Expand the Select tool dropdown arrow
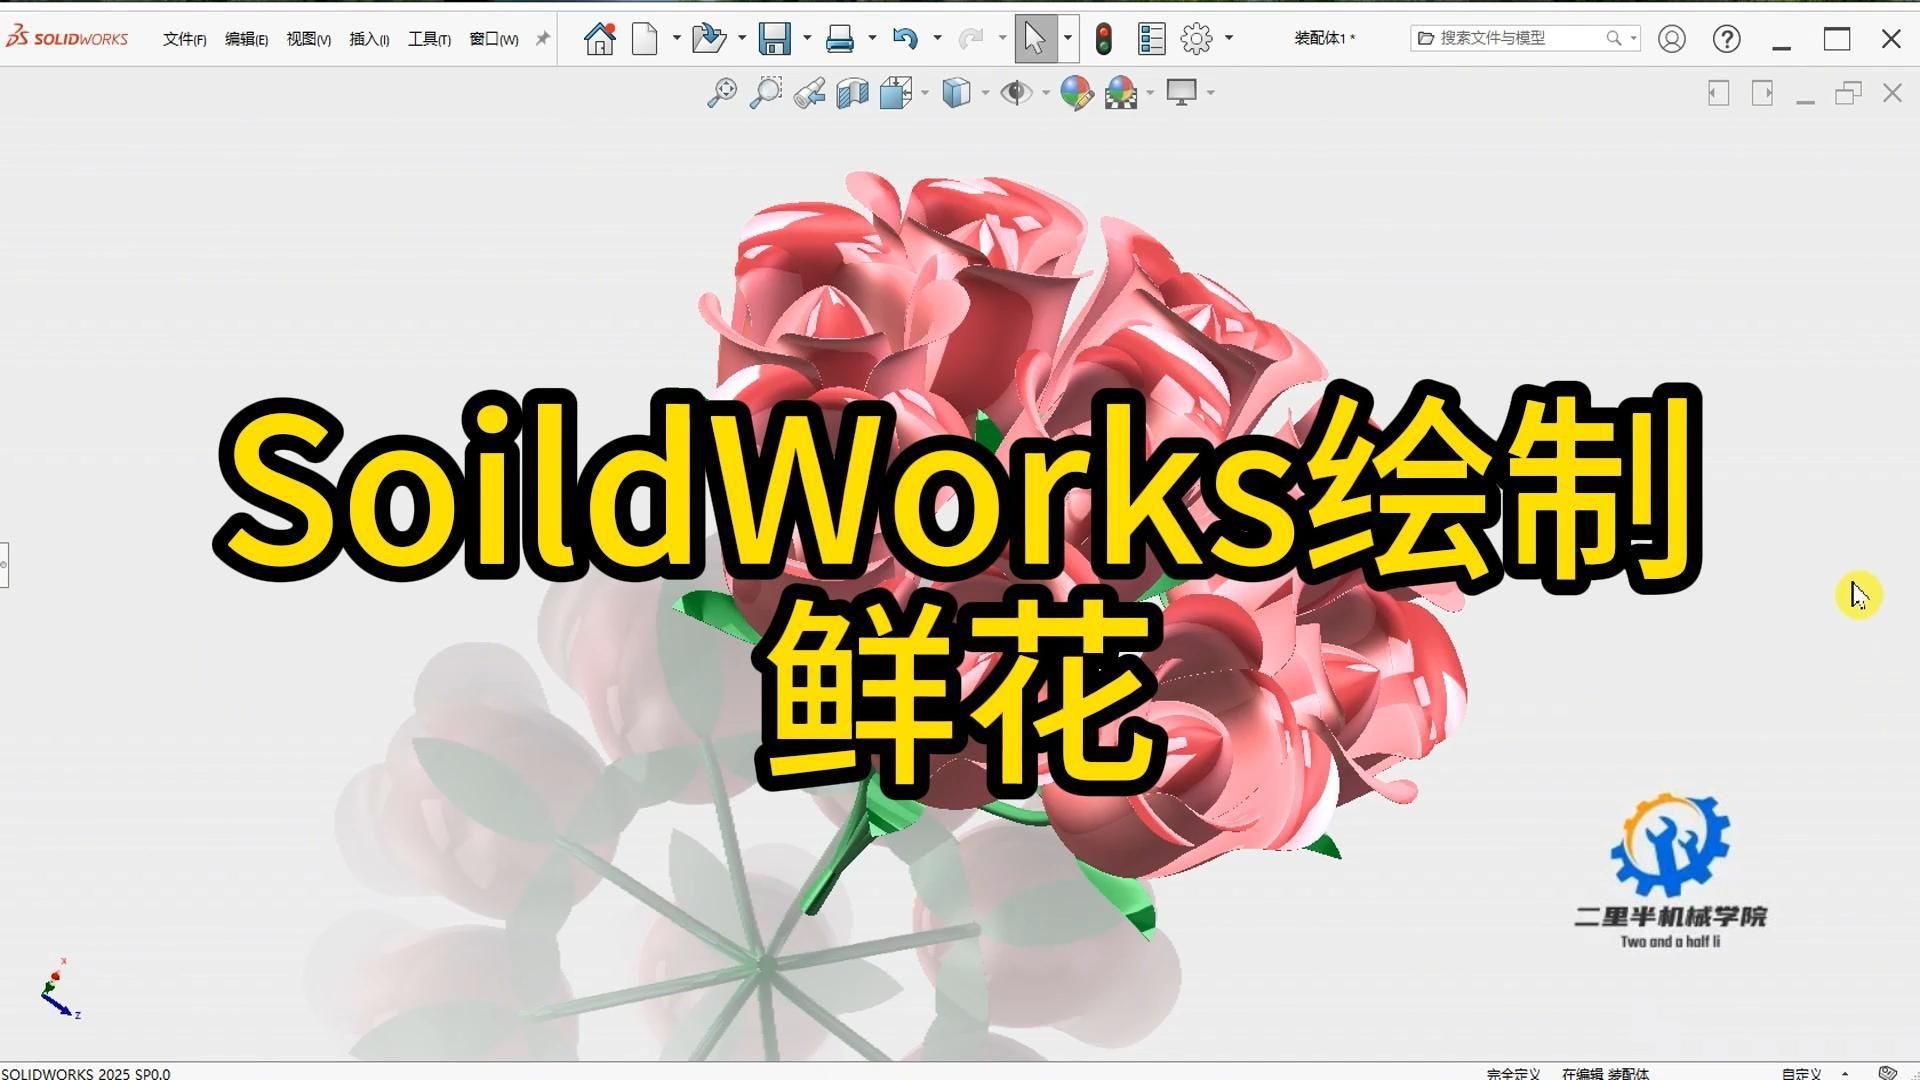This screenshot has height=1080, width=1920. point(1068,39)
